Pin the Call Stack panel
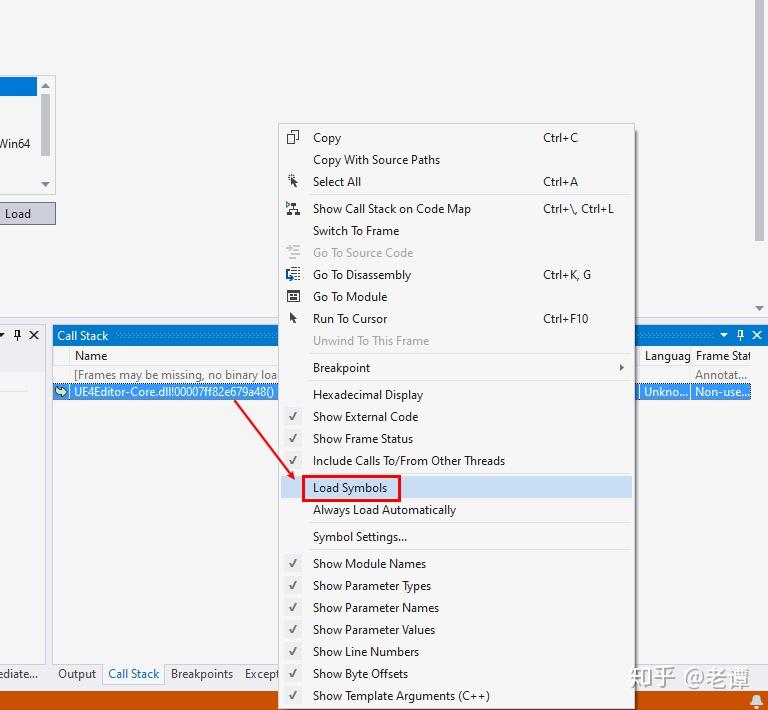This screenshot has width=768, height=710. click(740, 335)
